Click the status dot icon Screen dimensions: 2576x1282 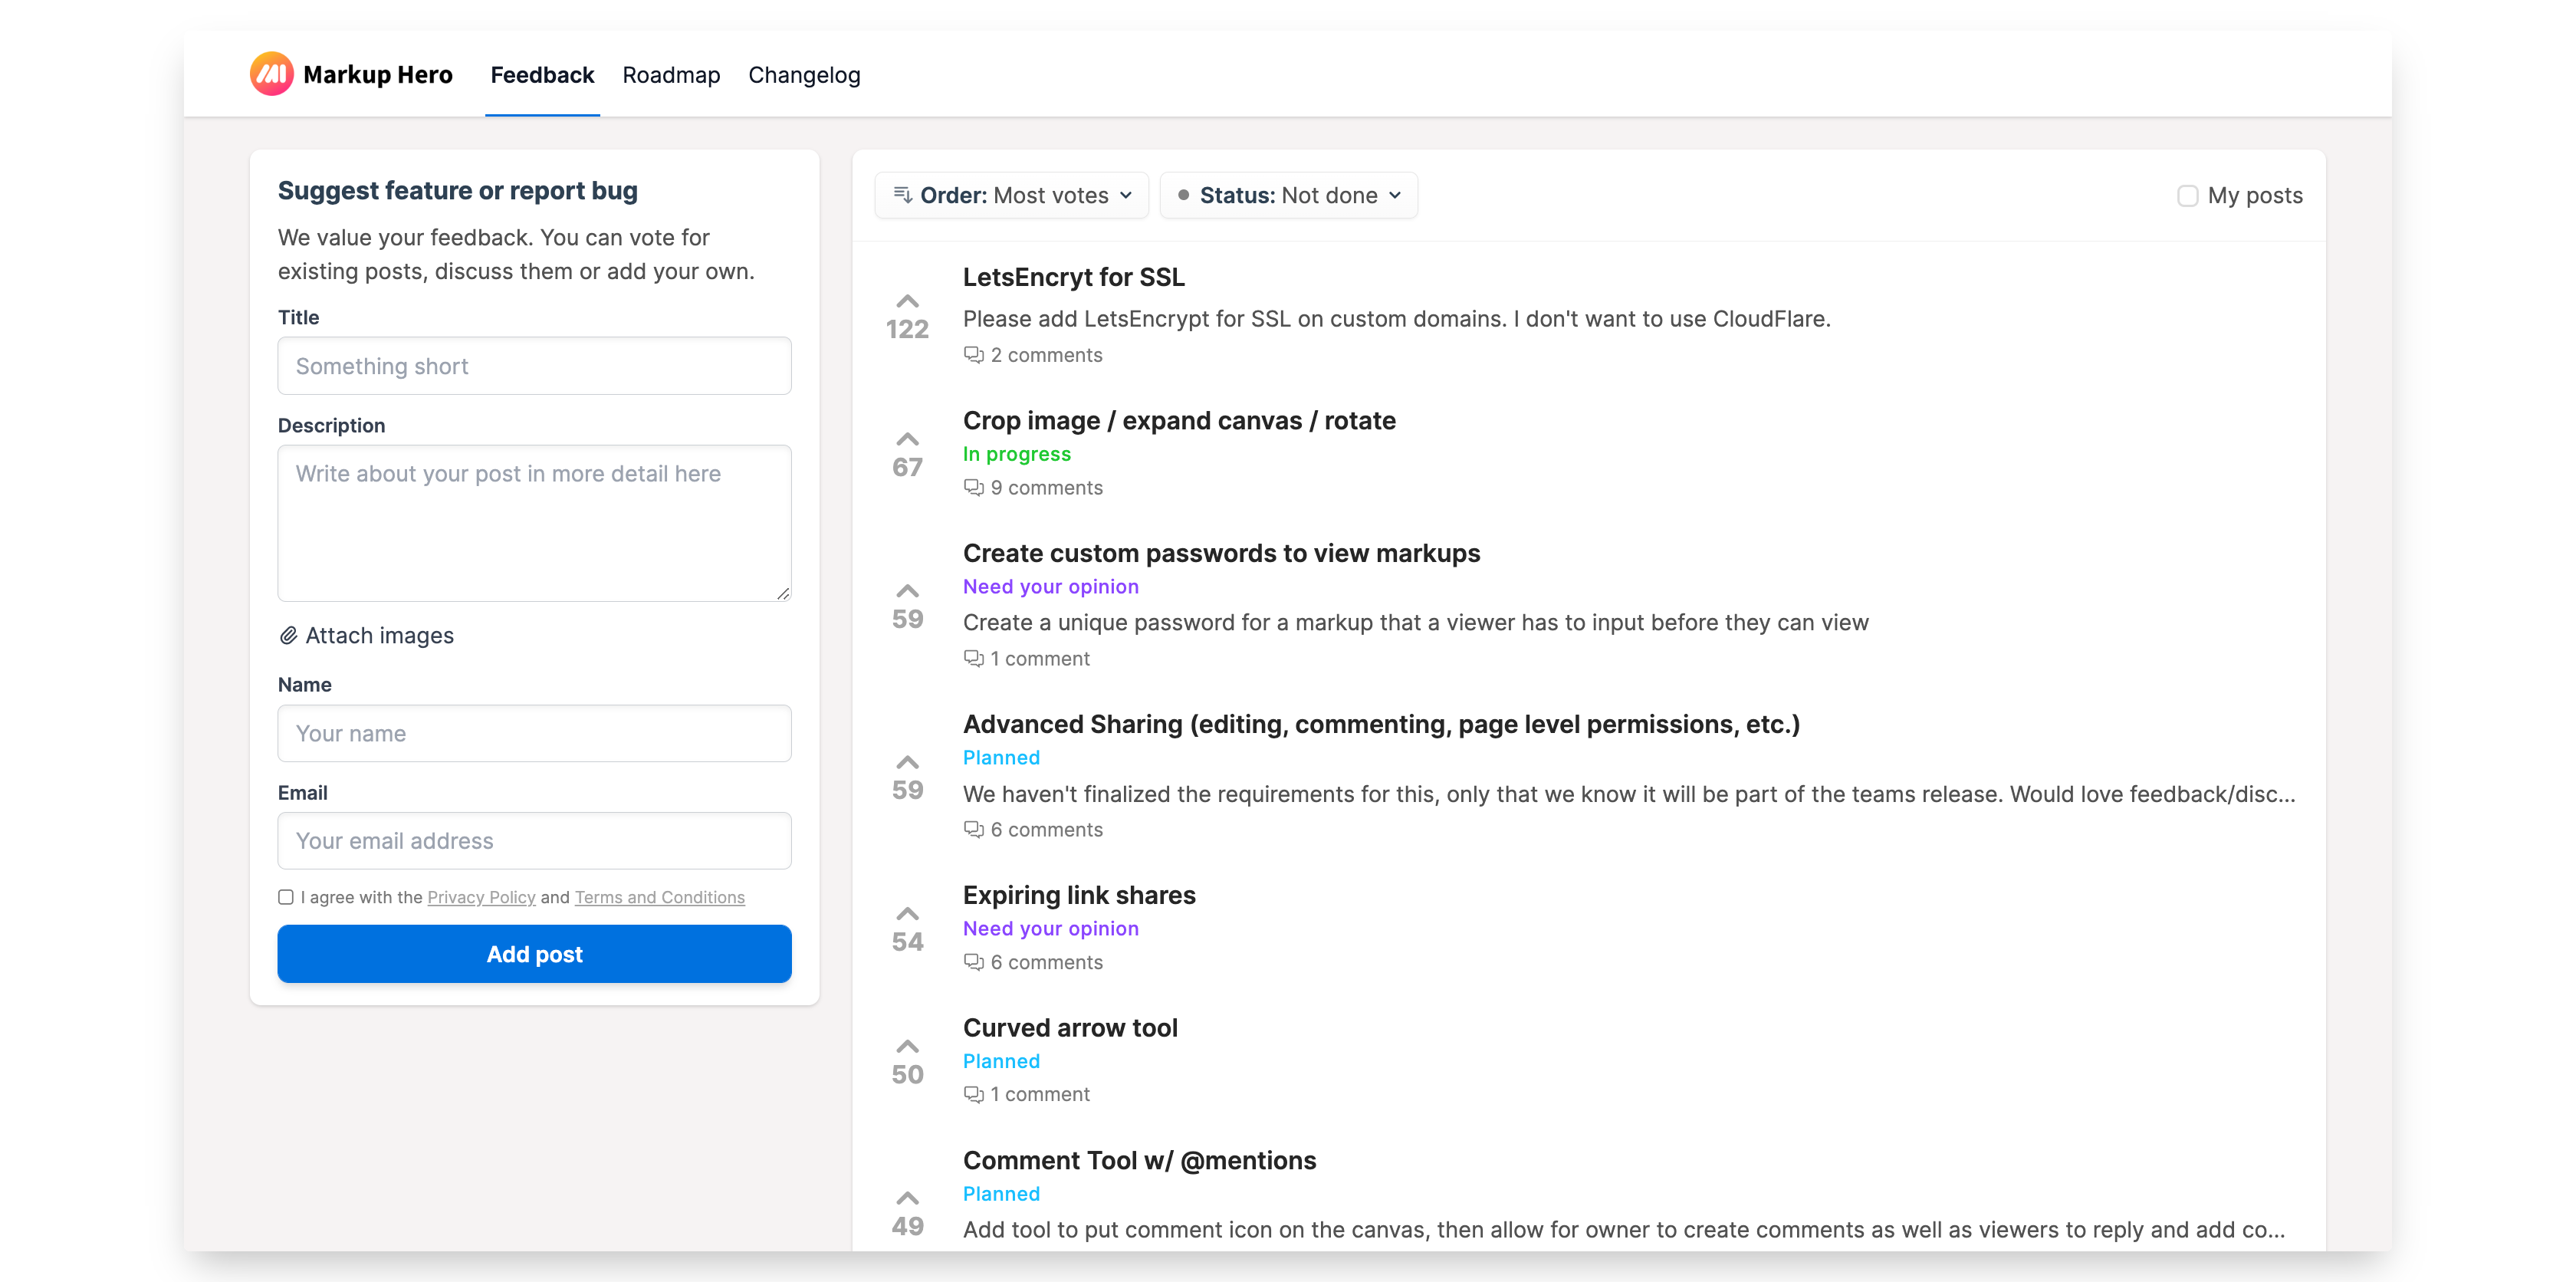(x=1183, y=195)
